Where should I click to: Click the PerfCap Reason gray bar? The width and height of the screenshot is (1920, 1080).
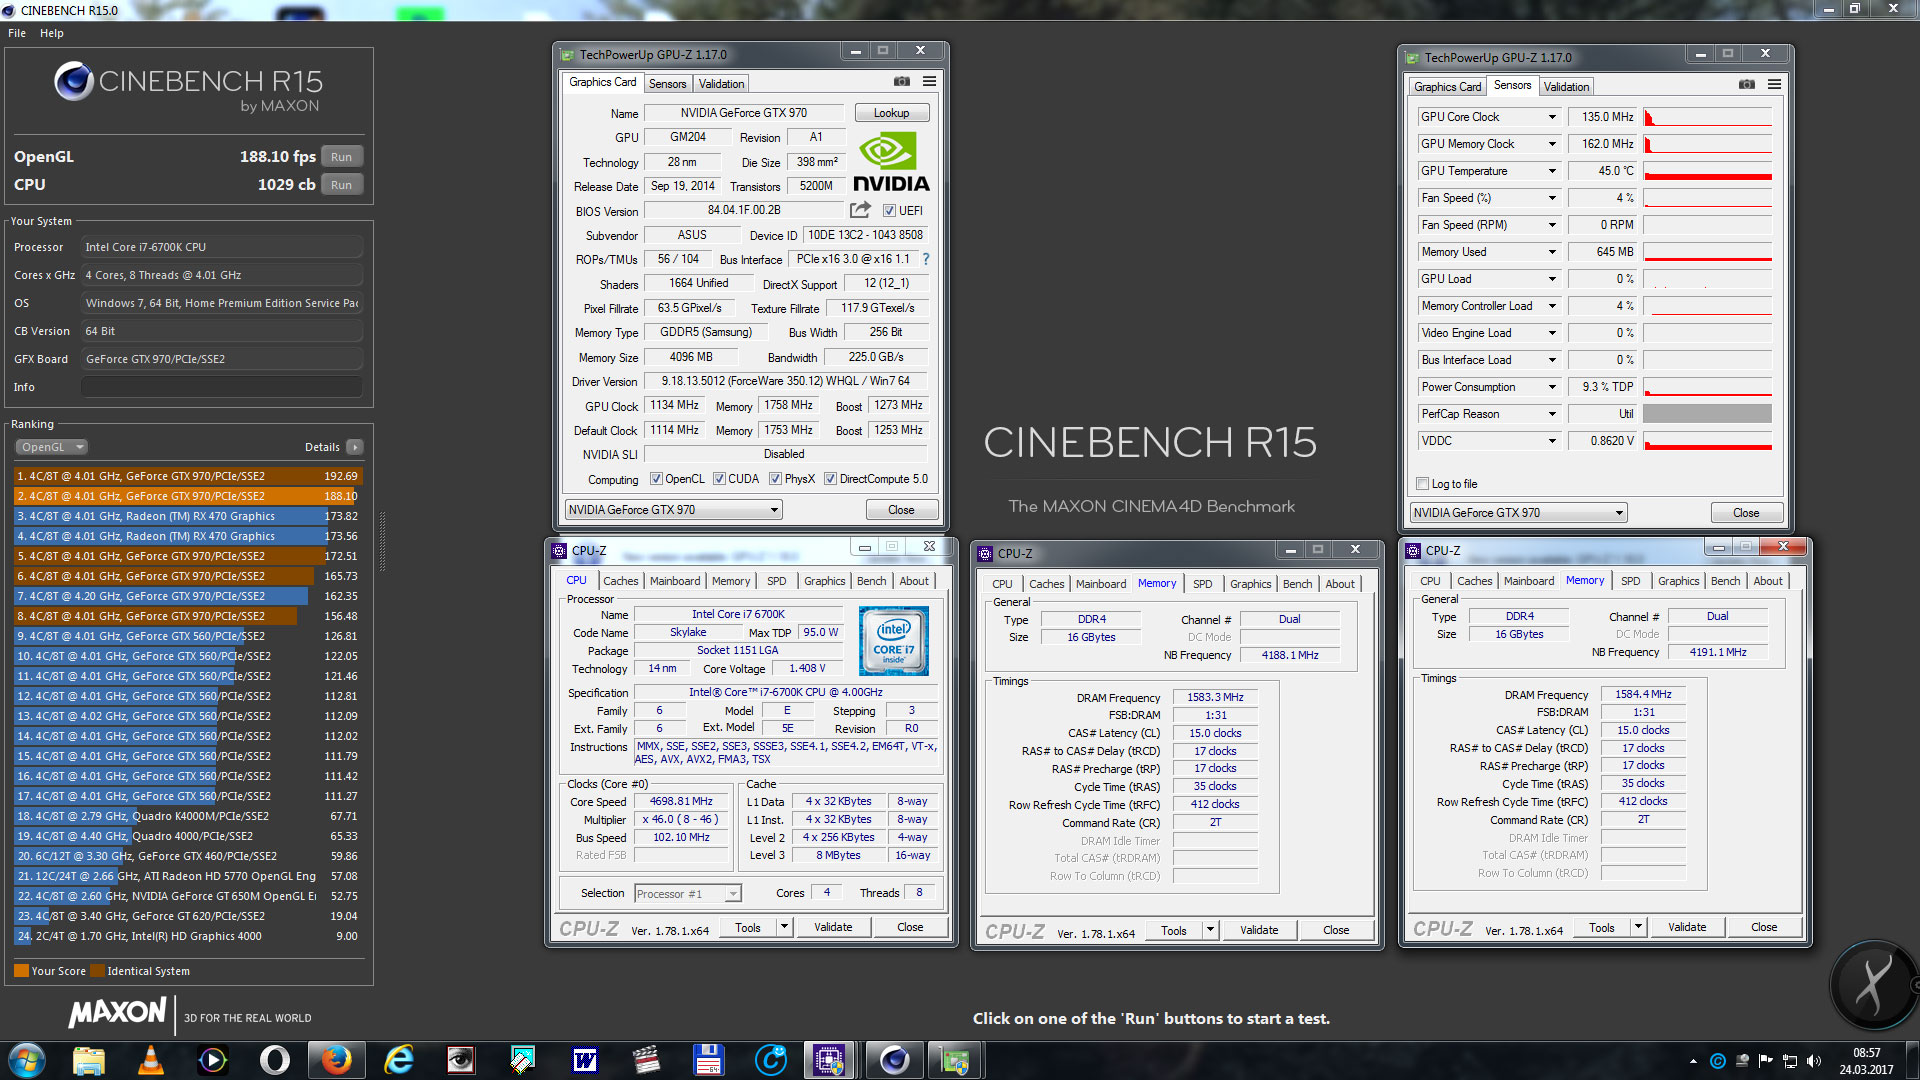(x=1707, y=414)
